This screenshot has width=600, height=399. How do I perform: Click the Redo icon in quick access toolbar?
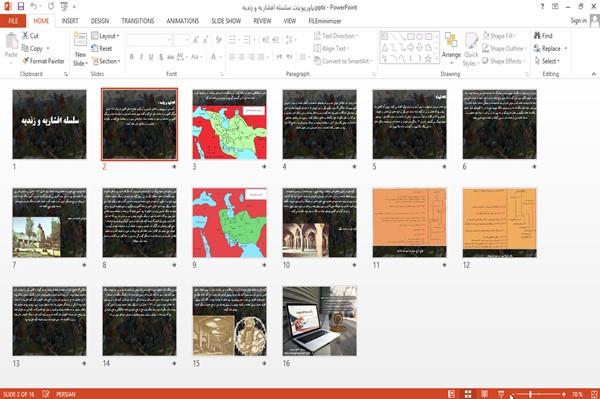point(51,7)
